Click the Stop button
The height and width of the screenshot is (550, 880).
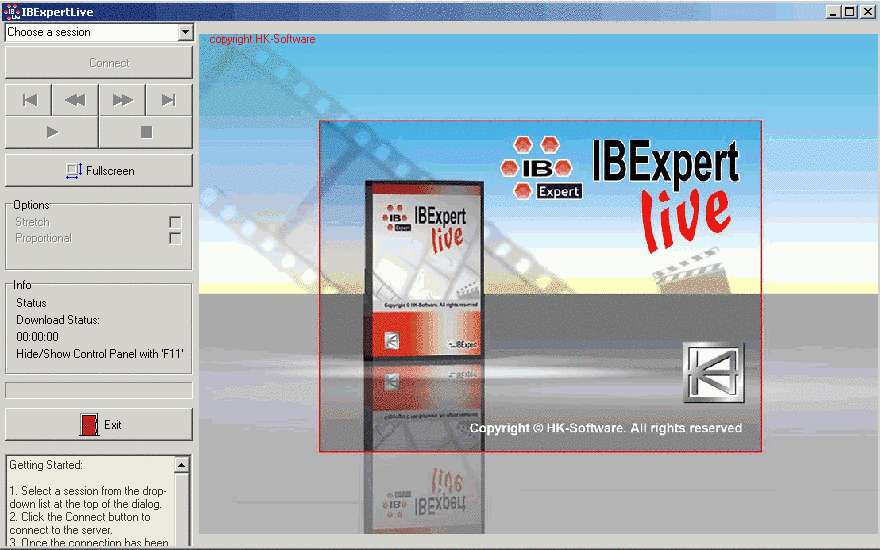pos(146,132)
